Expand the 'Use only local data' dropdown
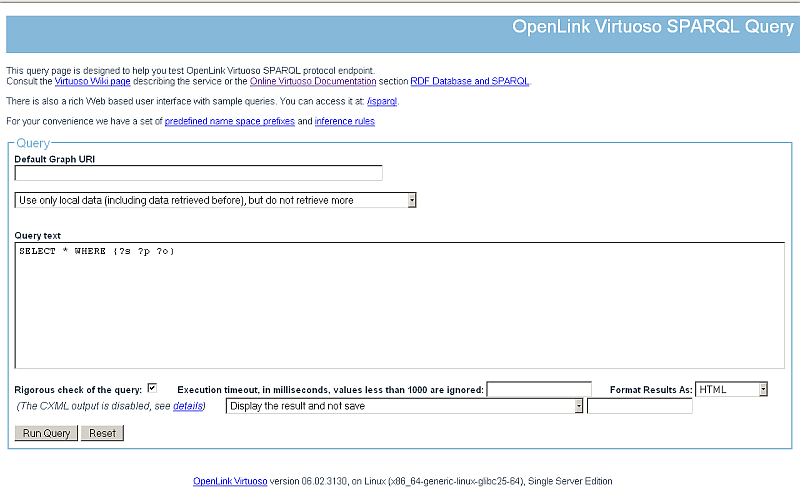Screen dimensions: 800x500 tap(216, 200)
